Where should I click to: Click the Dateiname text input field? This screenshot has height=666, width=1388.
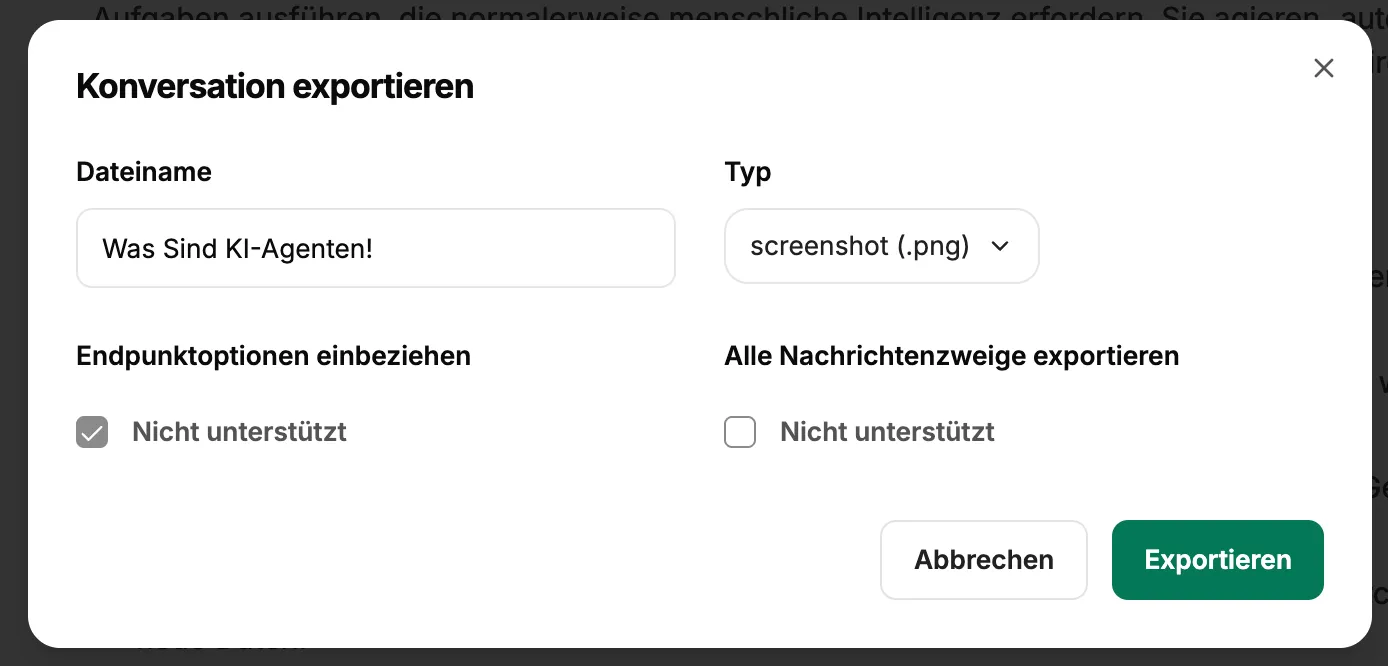[x=375, y=248]
